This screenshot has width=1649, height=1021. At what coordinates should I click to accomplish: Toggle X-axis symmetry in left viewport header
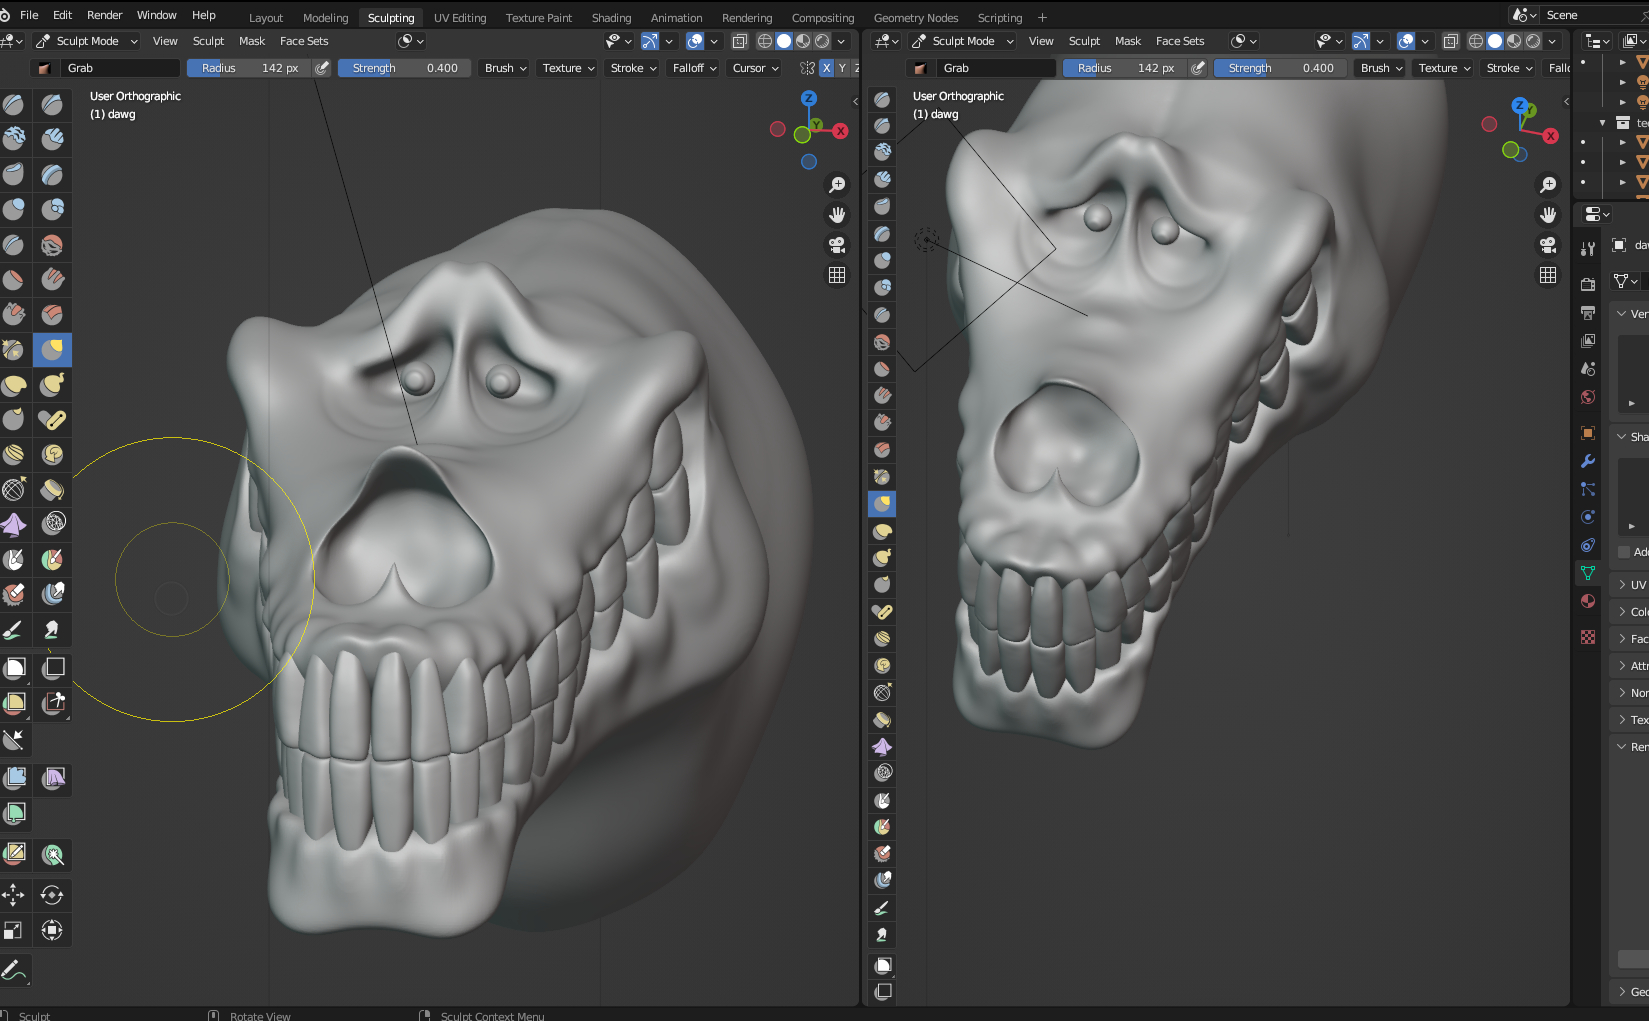(826, 68)
